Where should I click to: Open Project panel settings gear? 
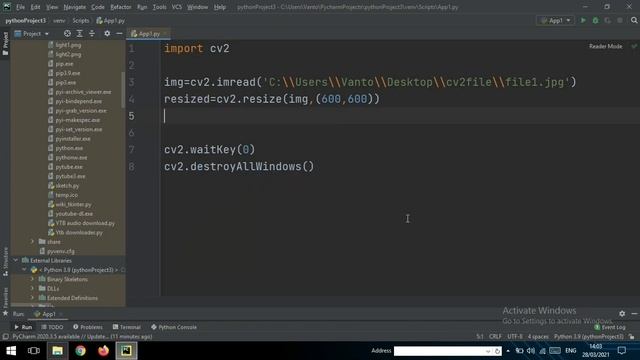tap(107, 33)
